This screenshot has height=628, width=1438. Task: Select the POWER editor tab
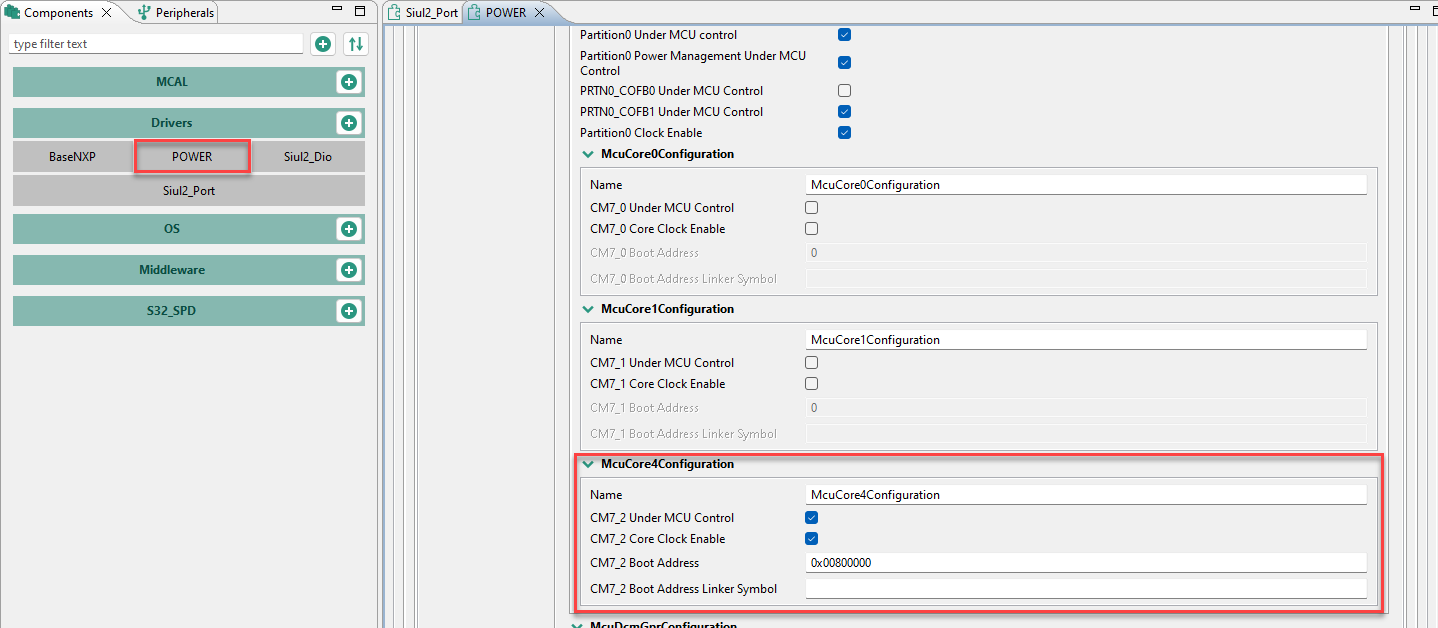point(505,13)
